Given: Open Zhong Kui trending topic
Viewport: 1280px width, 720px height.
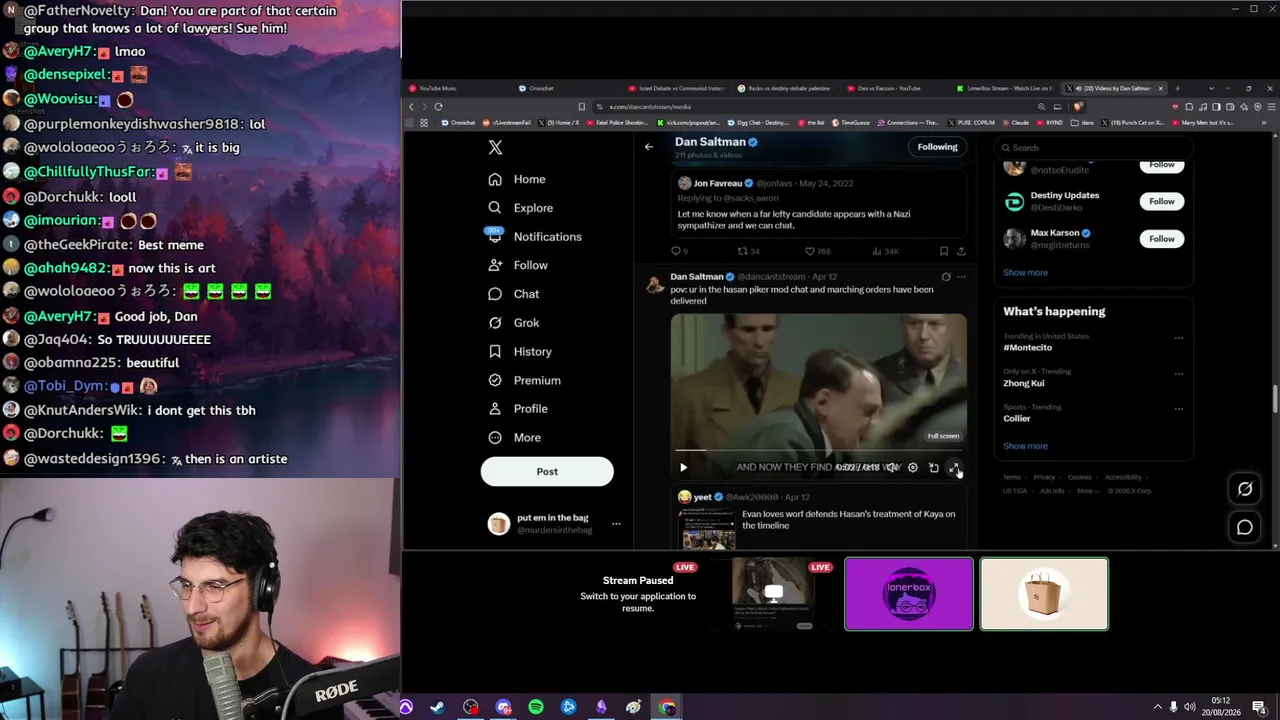Looking at the screenshot, I should tap(1024, 384).
